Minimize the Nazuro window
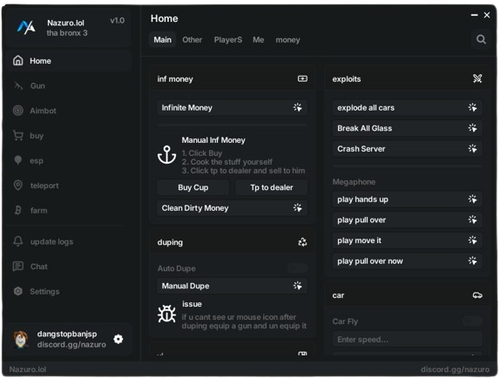The image size is (500, 379). (474, 15)
